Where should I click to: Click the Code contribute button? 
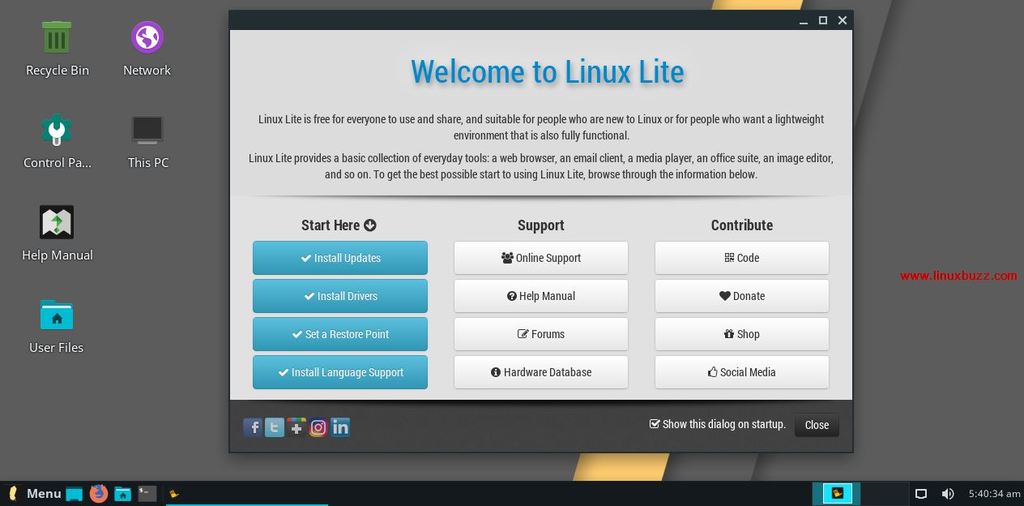(x=742, y=258)
